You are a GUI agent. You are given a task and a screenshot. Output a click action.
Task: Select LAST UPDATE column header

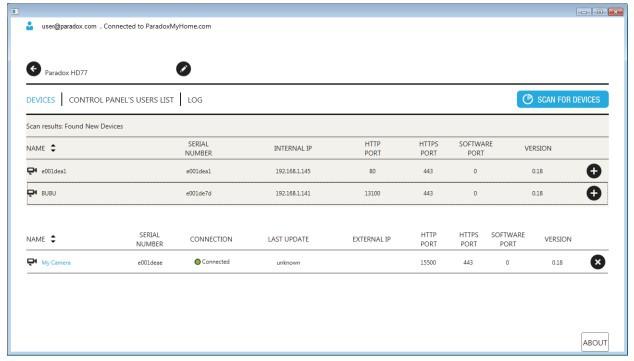288,239
